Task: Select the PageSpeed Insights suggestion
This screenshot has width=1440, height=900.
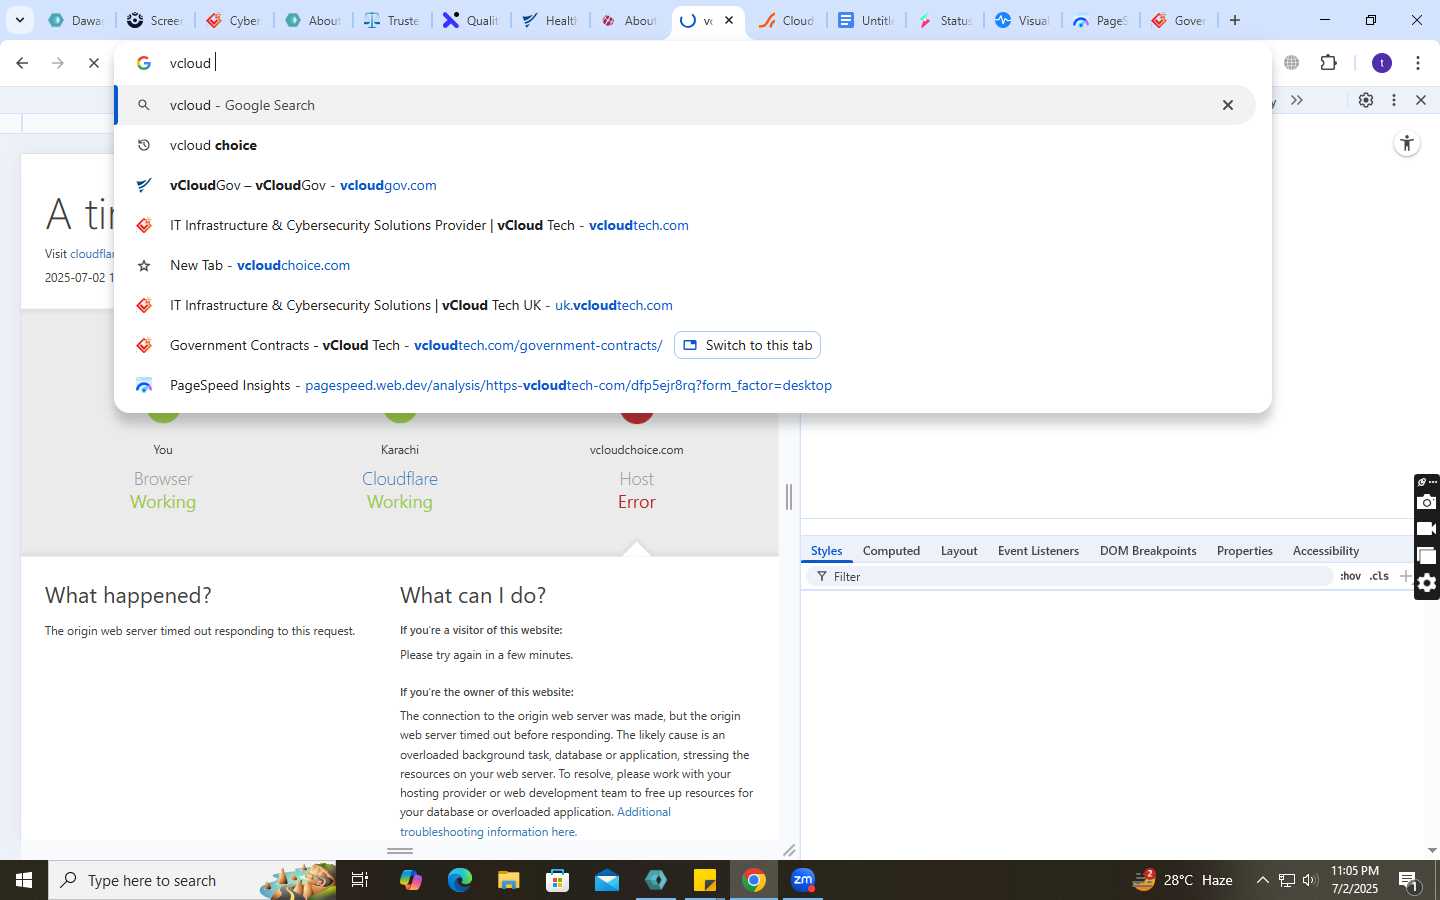Action: (685, 385)
